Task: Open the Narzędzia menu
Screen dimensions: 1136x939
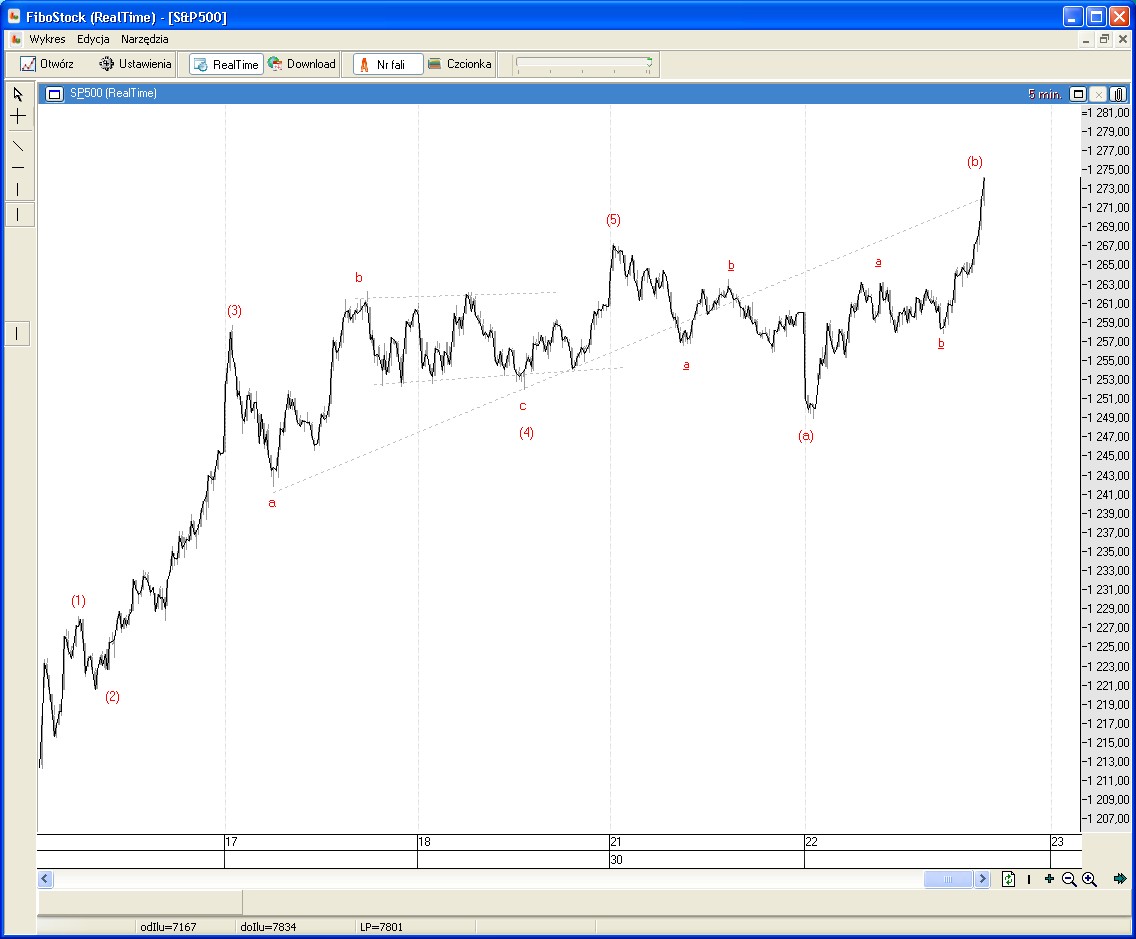Action: pyautogui.click(x=144, y=39)
